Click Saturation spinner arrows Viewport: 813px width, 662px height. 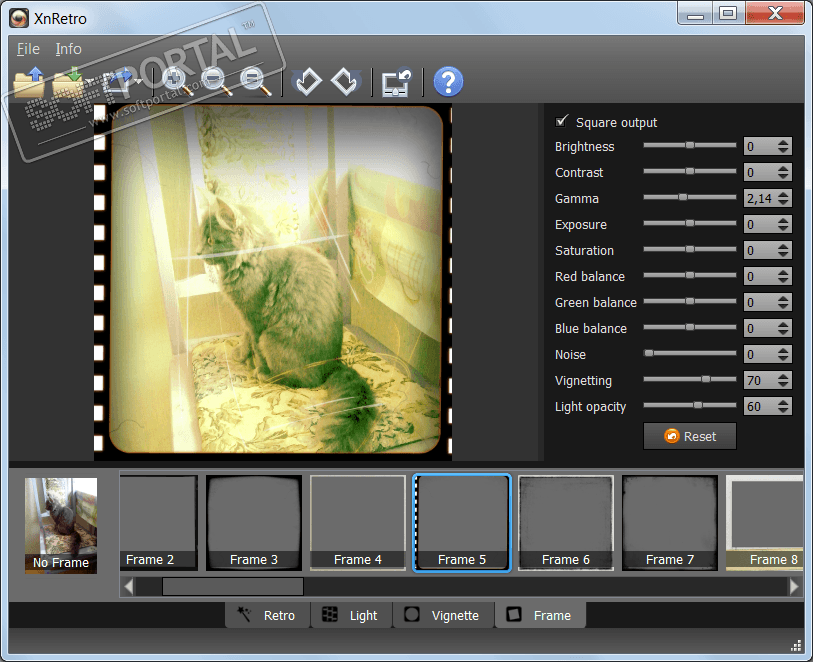pos(783,250)
